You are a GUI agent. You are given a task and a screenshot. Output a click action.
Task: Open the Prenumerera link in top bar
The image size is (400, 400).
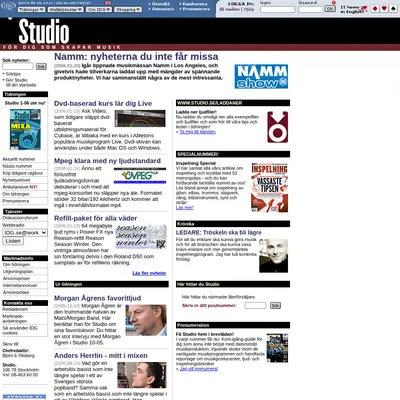(196, 9)
